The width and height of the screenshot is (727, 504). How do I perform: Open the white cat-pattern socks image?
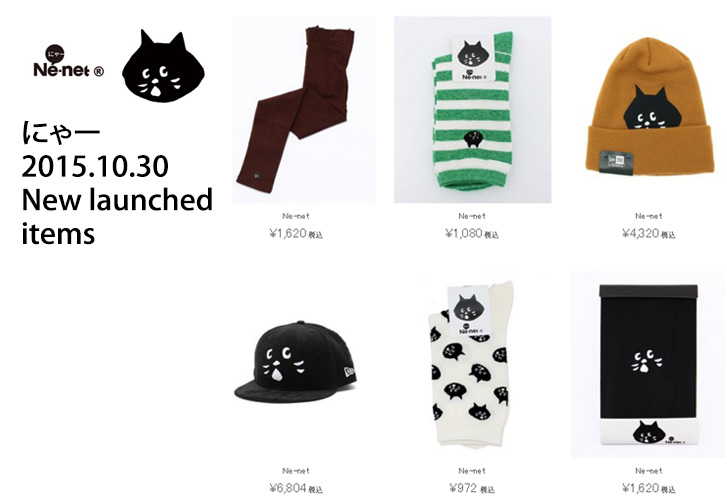point(471,364)
